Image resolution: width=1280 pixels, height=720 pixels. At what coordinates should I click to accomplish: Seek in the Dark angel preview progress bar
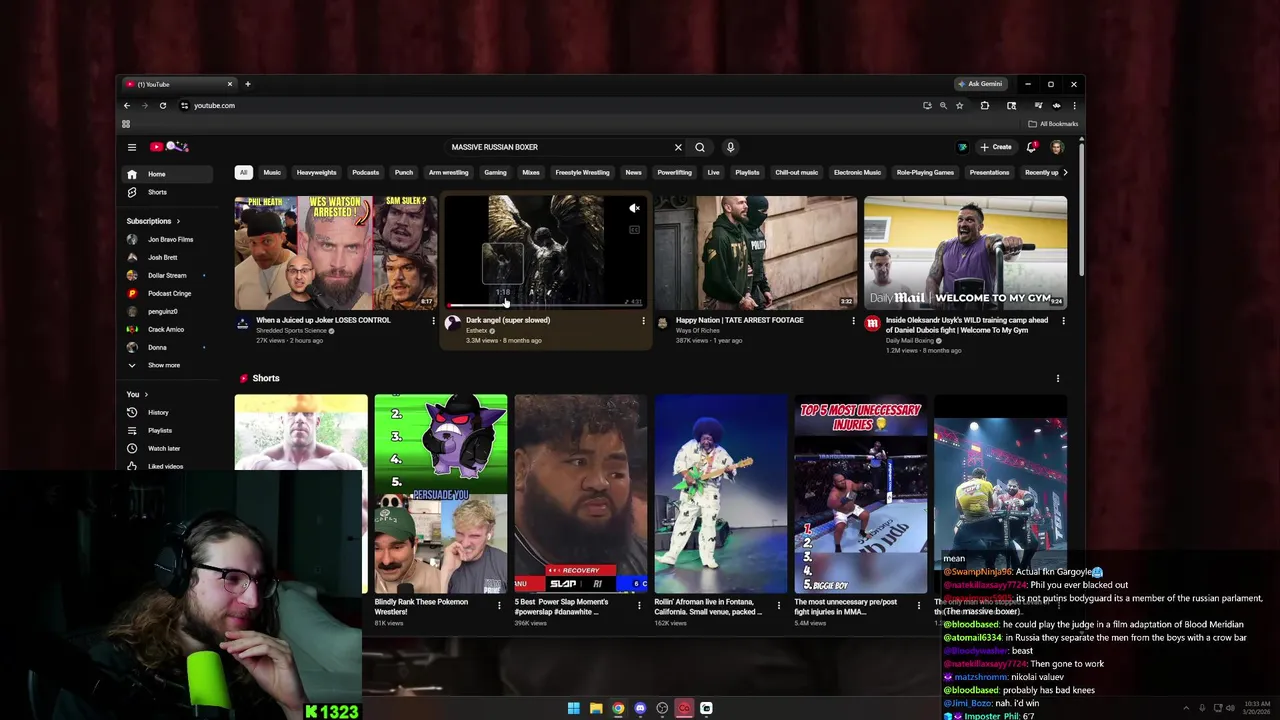546,305
